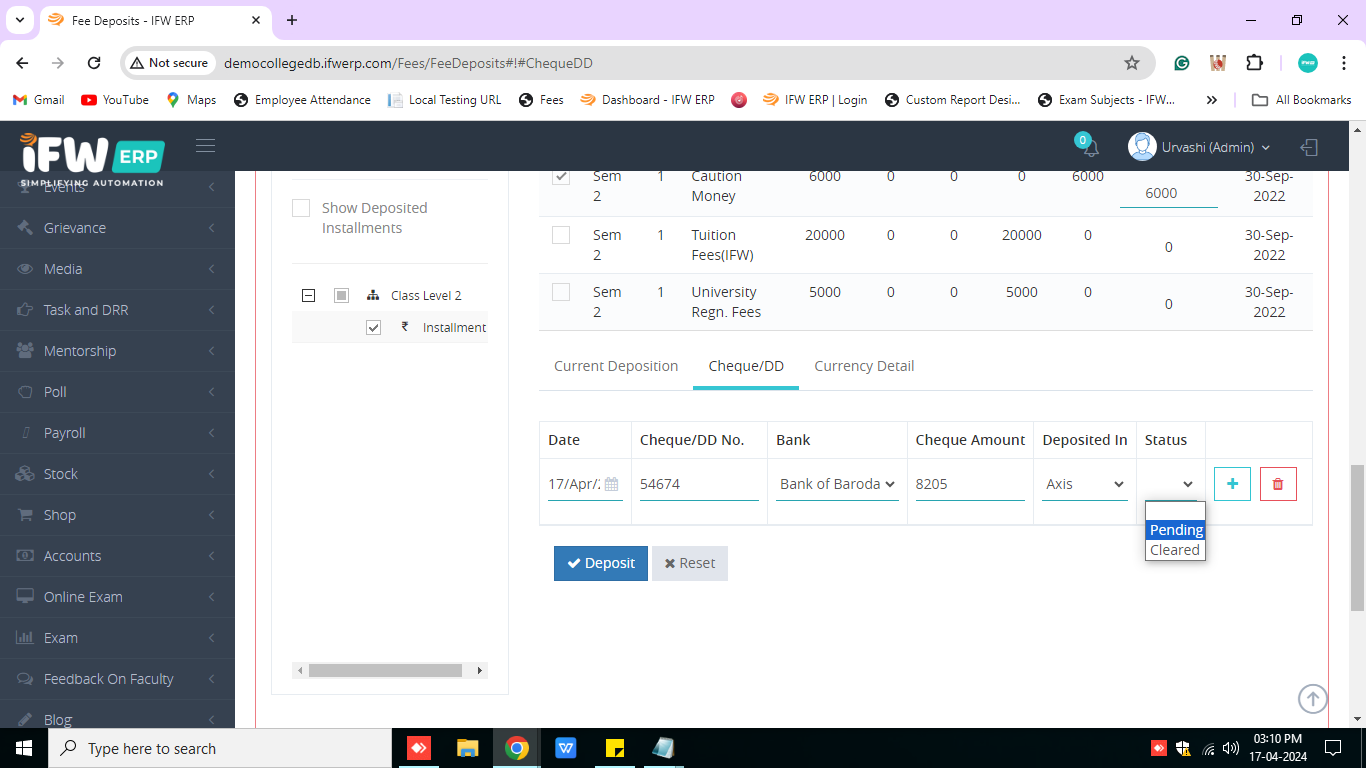Choose Pending from status list
This screenshot has height=768, width=1366.
pos(1176,530)
